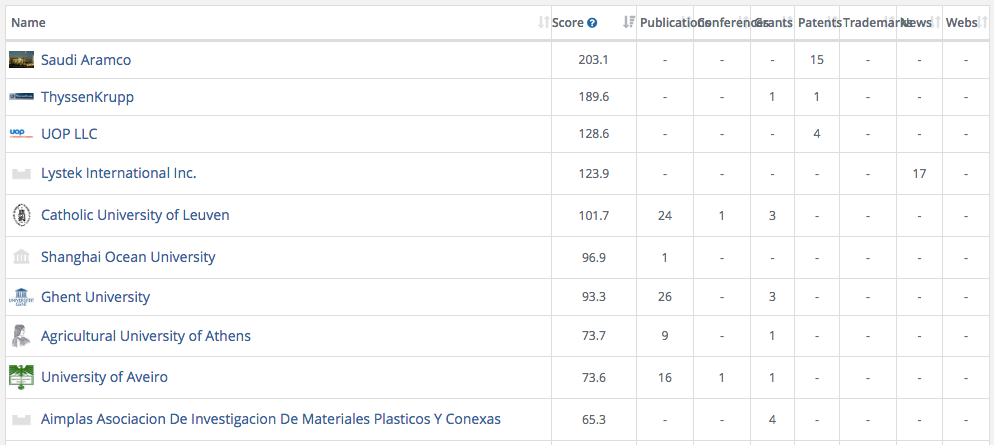Click Lystek news value 17
The image size is (994, 445).
pos(919,173)
